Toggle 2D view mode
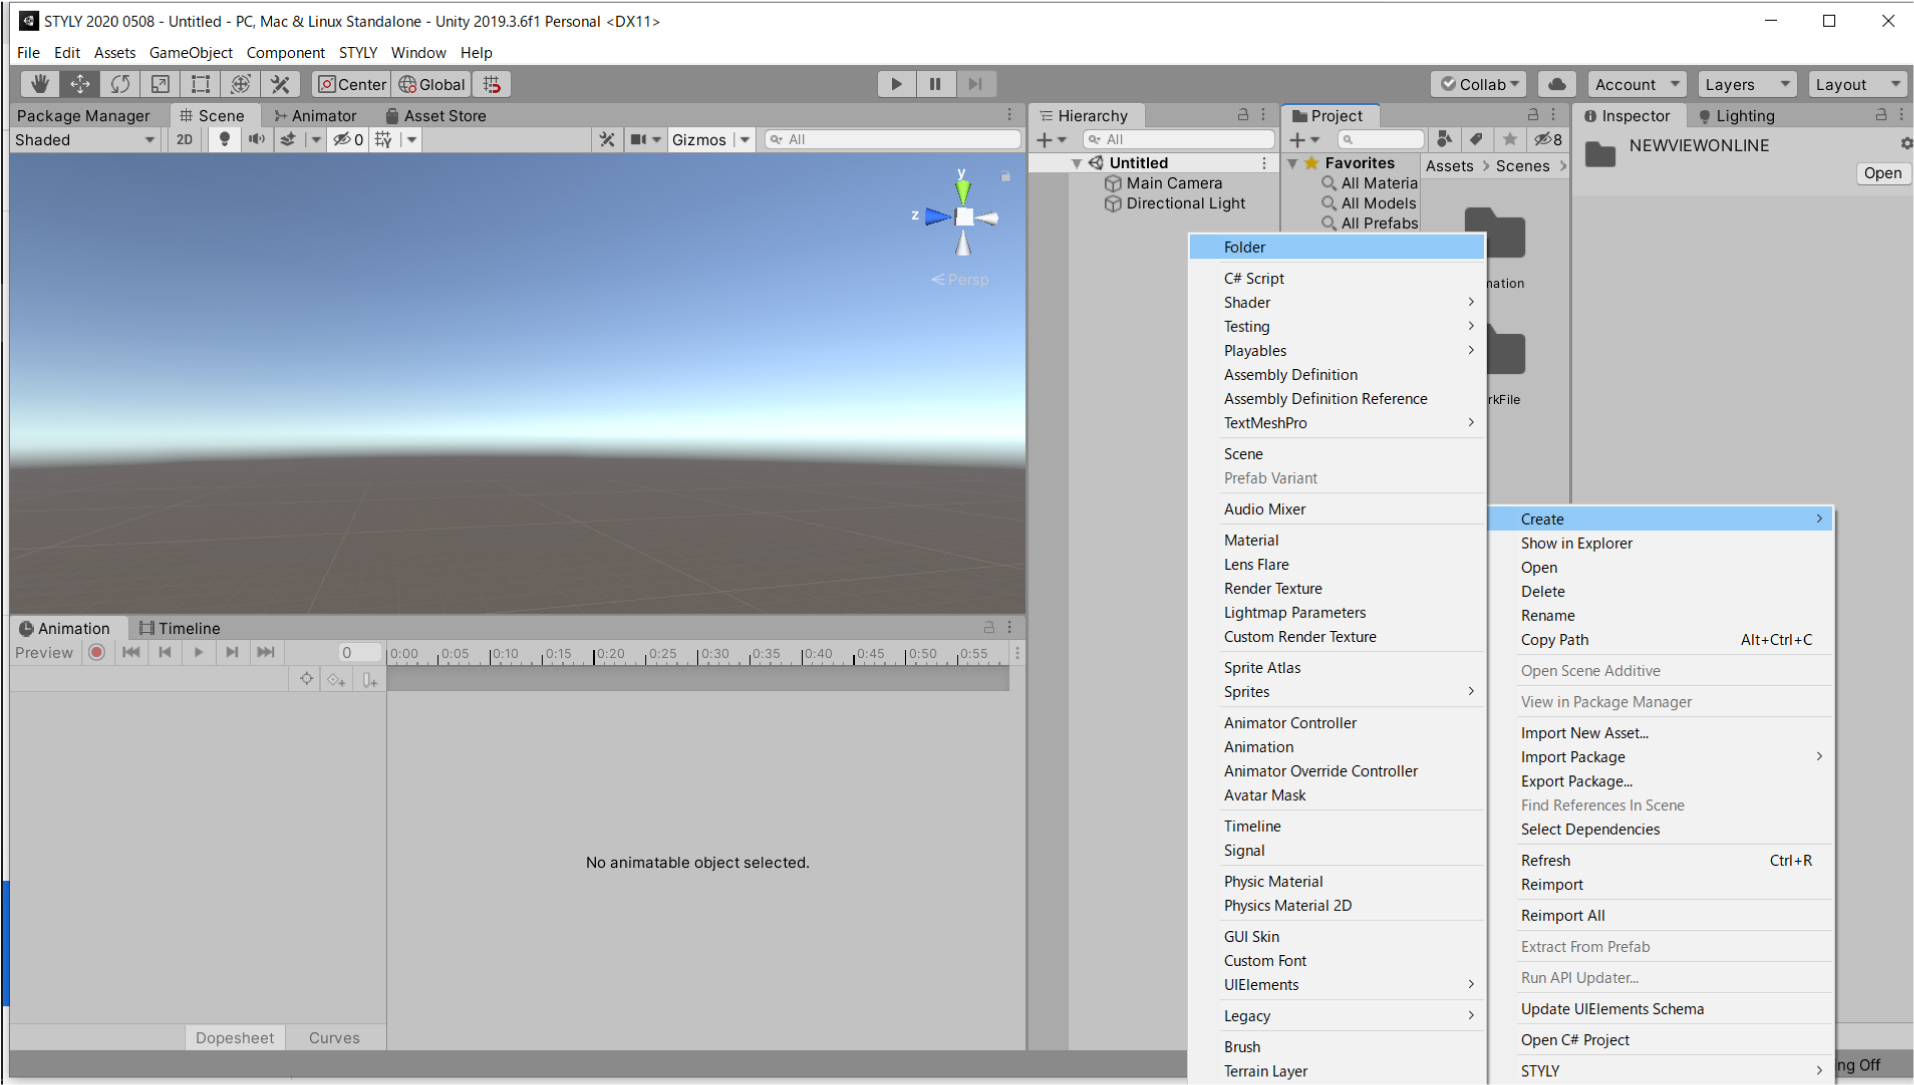This screenshot has width=1914, height=1085. pos(184,139)
